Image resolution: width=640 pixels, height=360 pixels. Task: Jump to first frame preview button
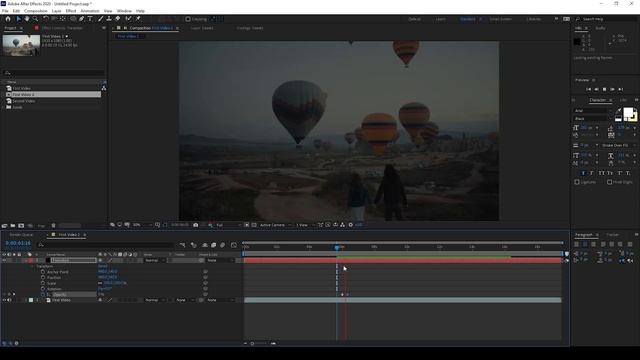point(588,89)
